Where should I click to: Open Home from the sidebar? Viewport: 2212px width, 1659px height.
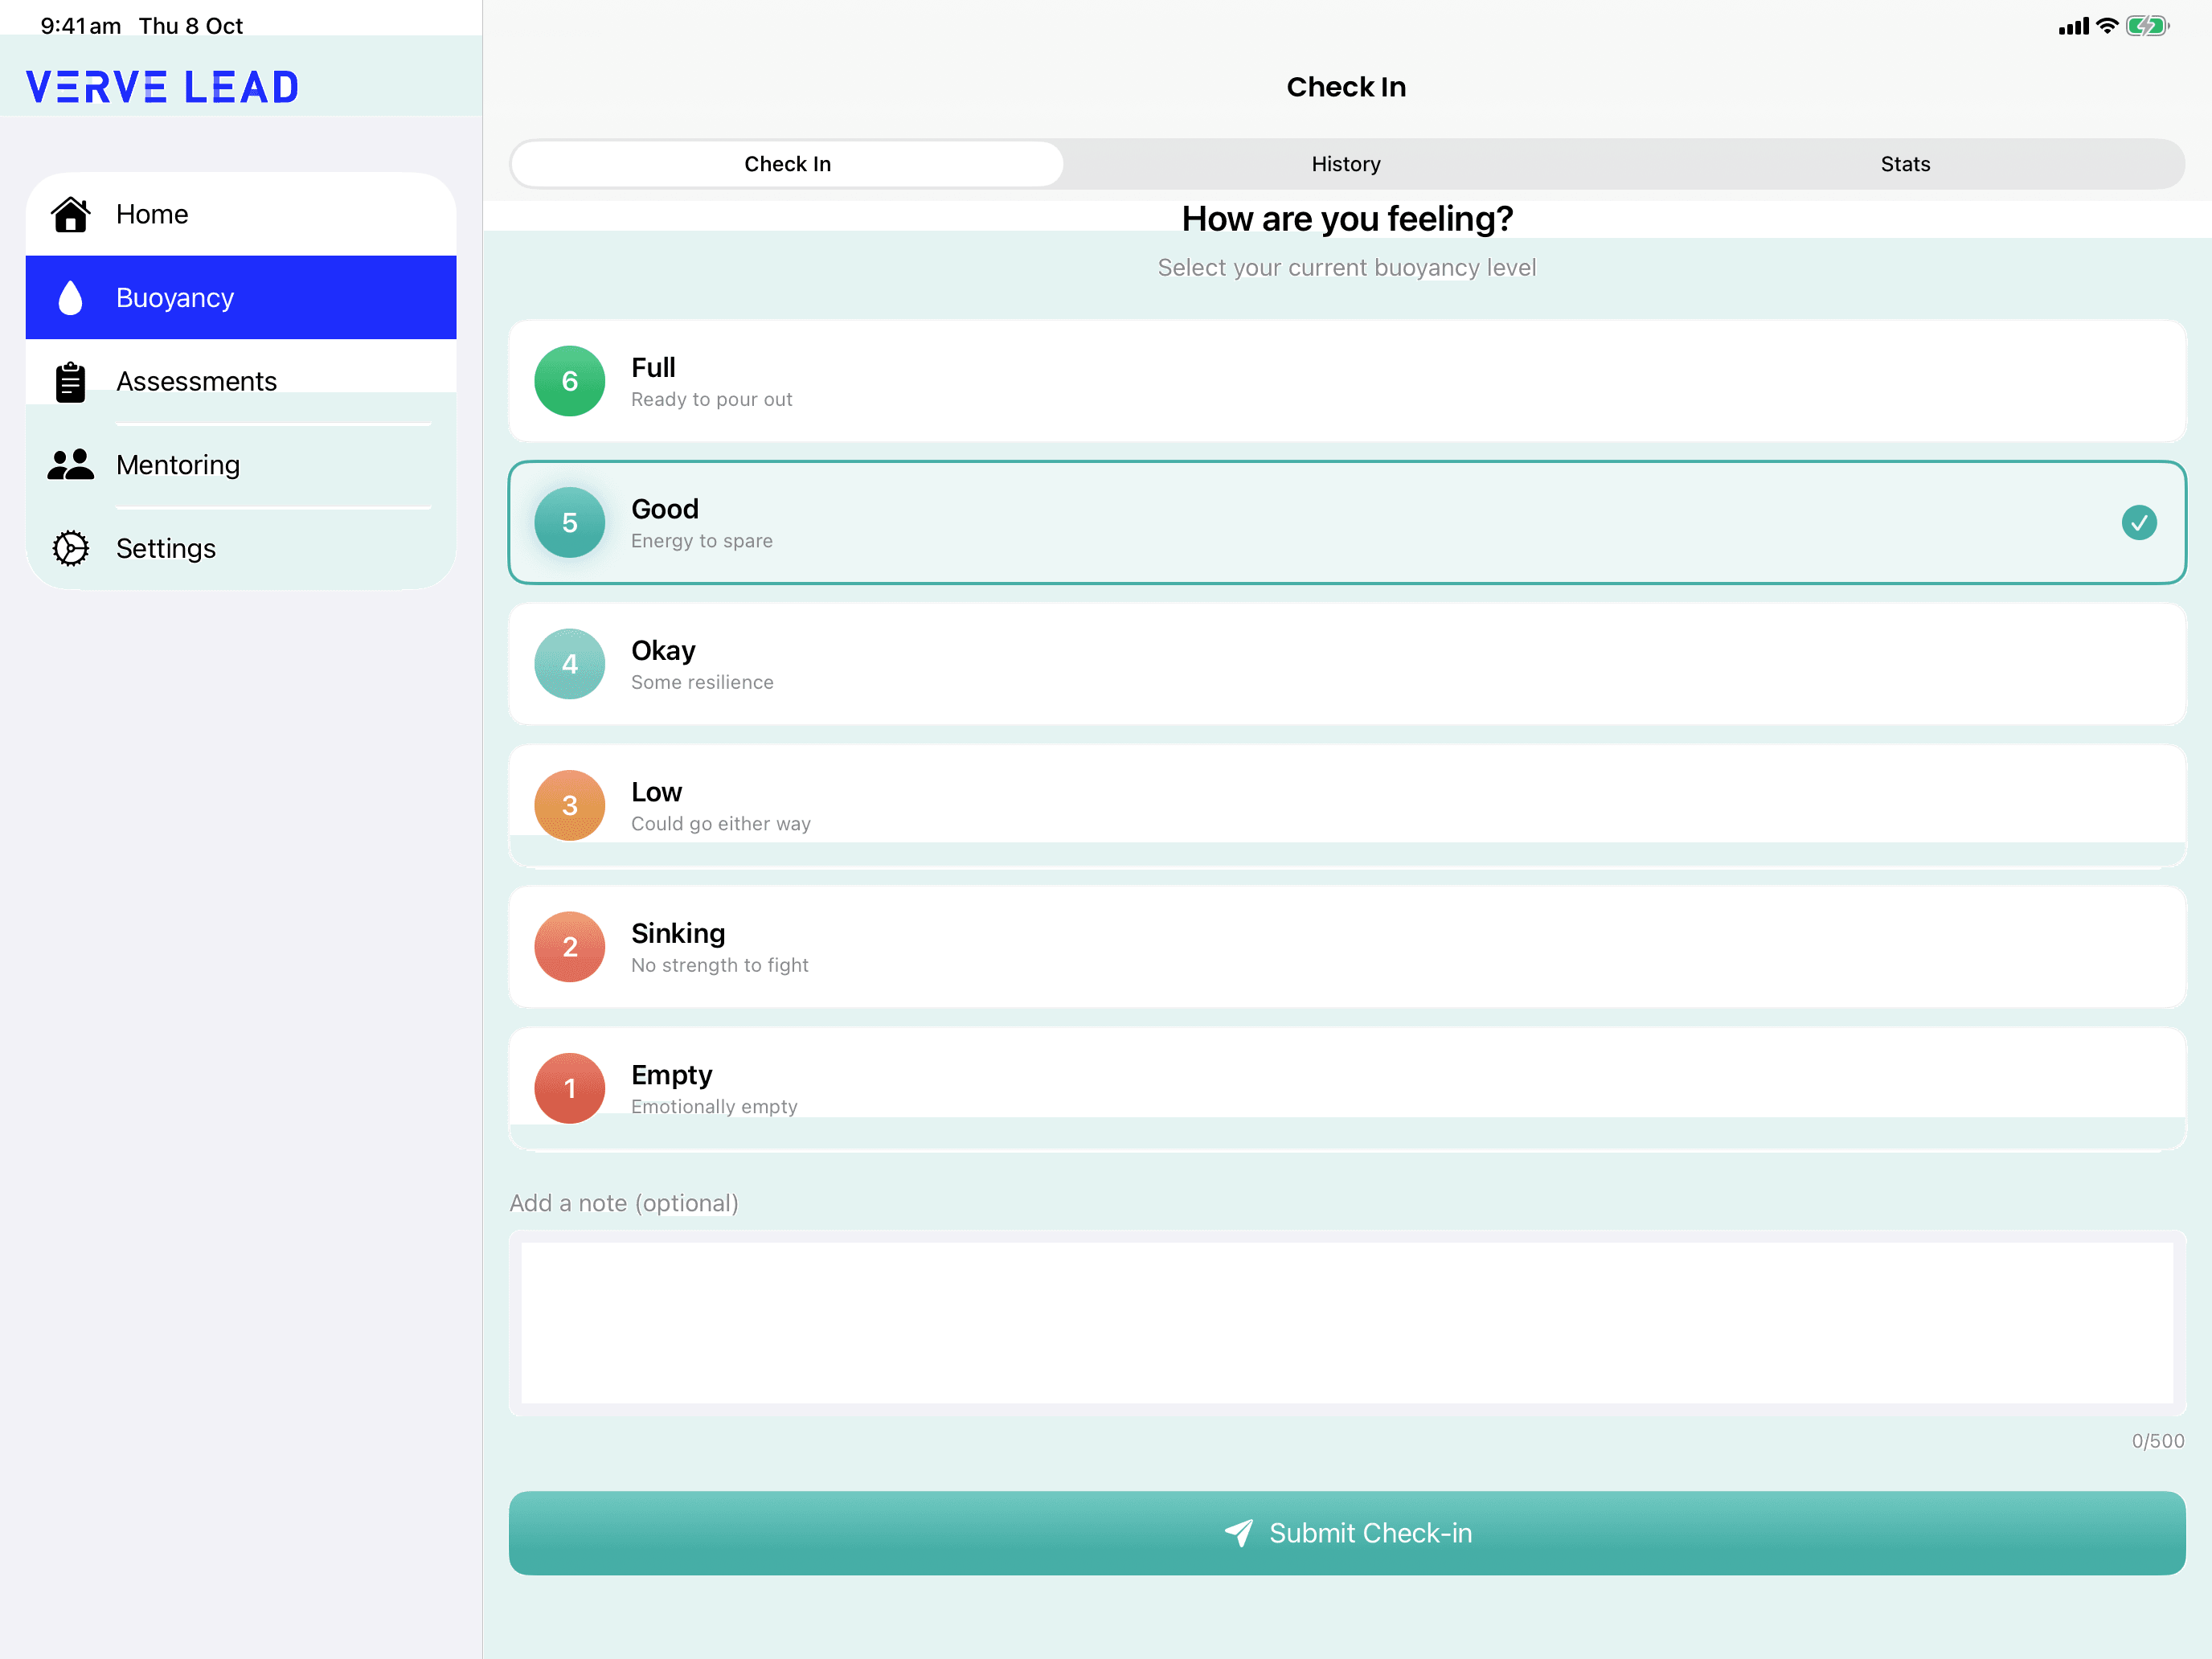(x=241, y=214)
